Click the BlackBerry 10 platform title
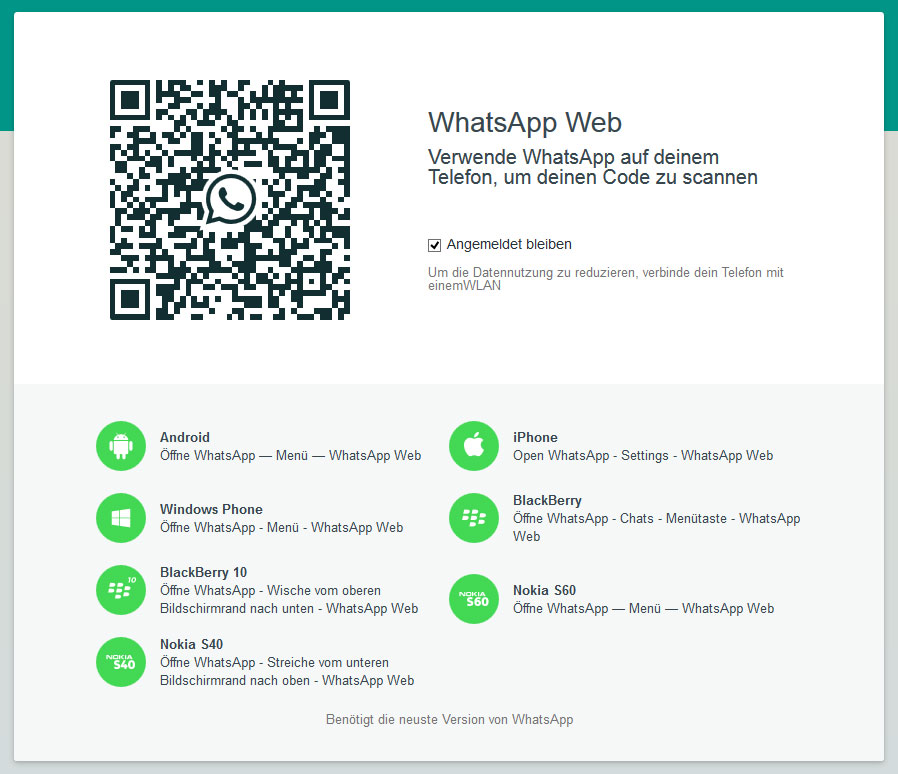This screenshot has height=774, width=898. pyautogui.click(x=203, y=572)
